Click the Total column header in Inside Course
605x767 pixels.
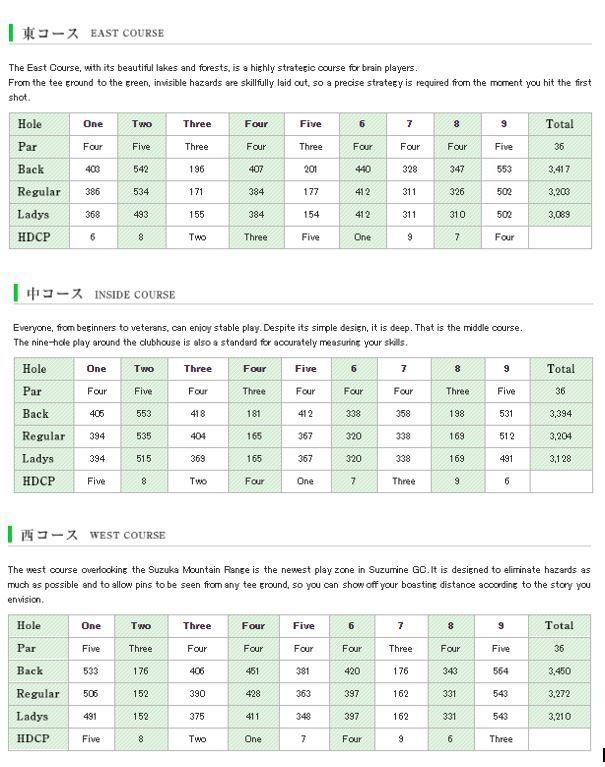560,369
